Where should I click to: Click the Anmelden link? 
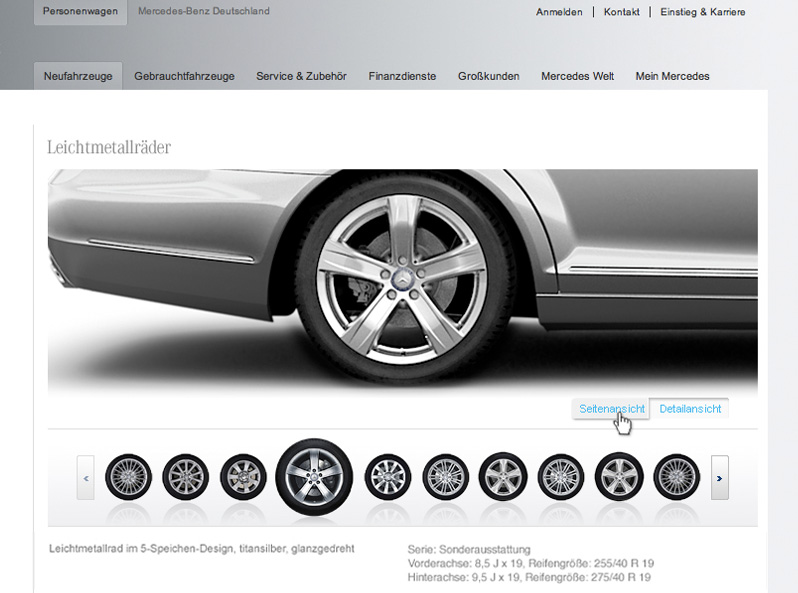pos(559,12)
